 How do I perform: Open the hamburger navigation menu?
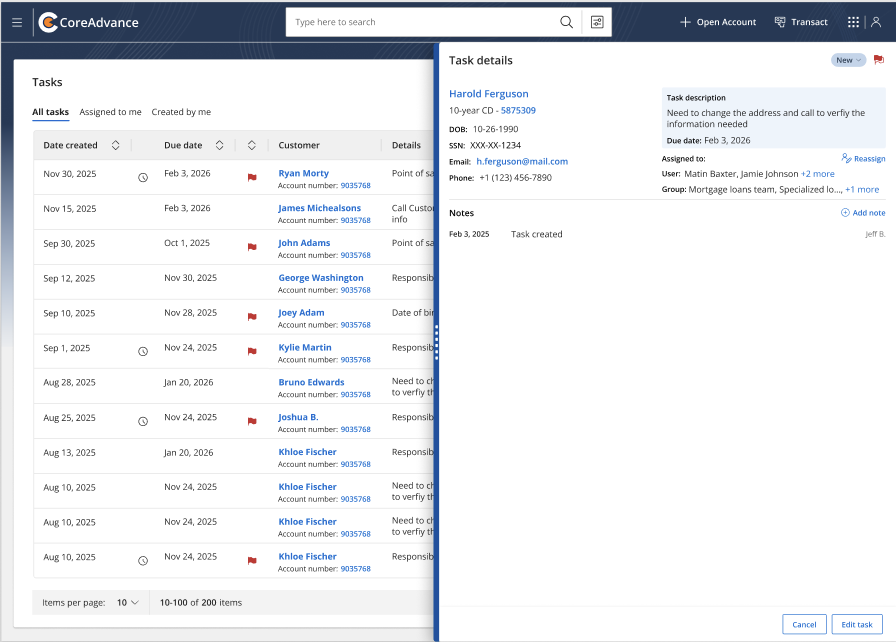click(x=17, y=22)
